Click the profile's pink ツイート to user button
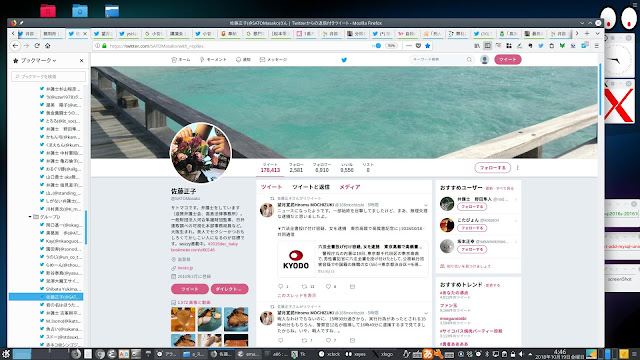Viewport: 640px width, 360px height. 190,289
